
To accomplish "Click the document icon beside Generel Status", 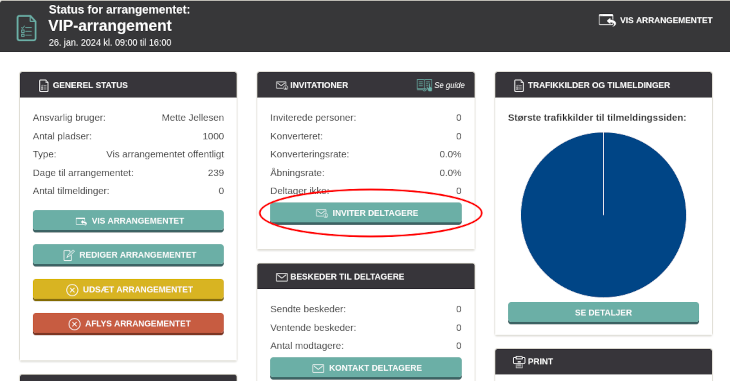I will [43, 85].
